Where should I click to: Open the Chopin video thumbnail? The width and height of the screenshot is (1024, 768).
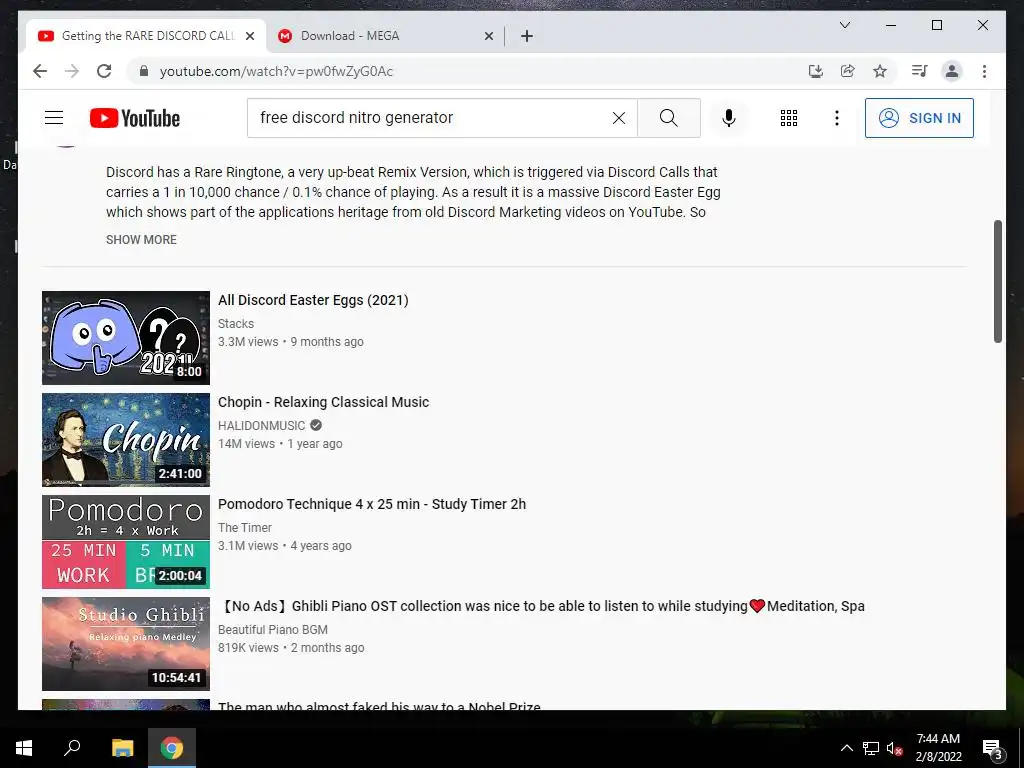point(126,440)
